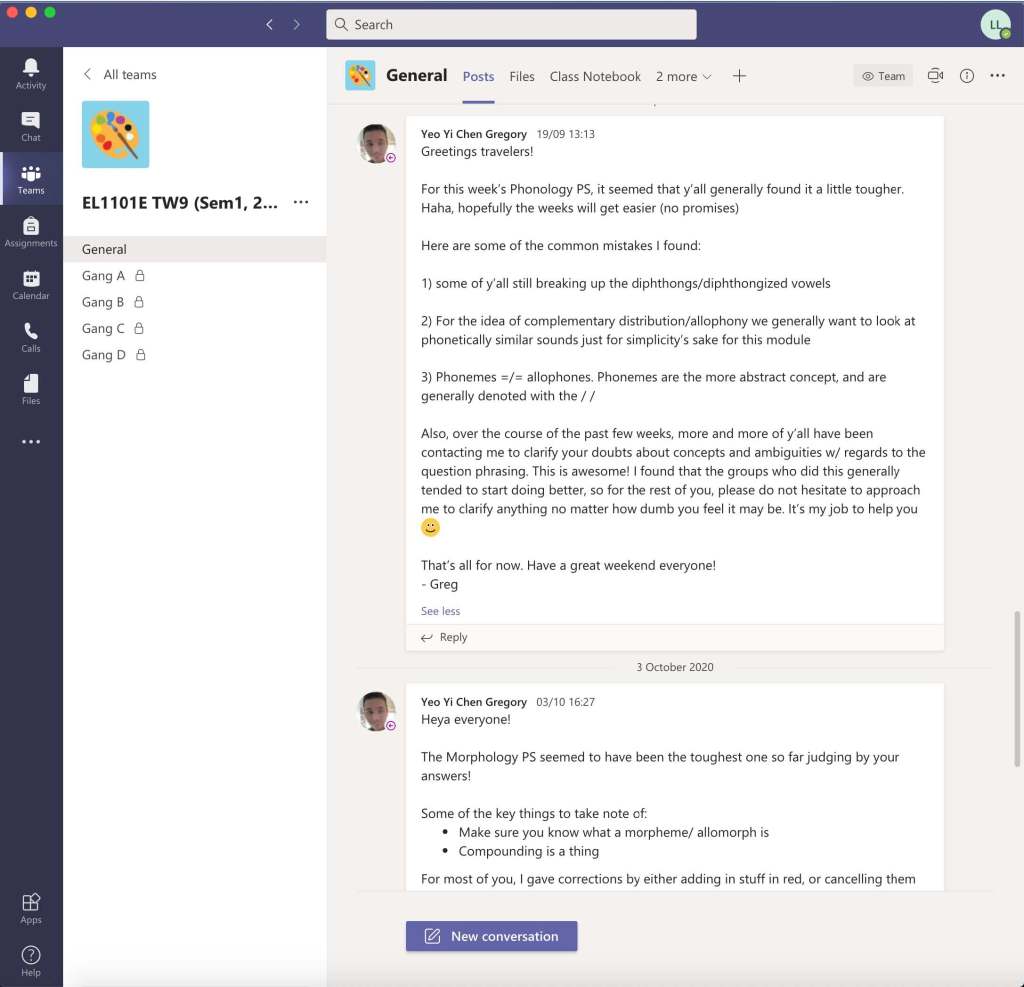
Task: Start a meeting with the camera icon
Action: coord(934,75)
